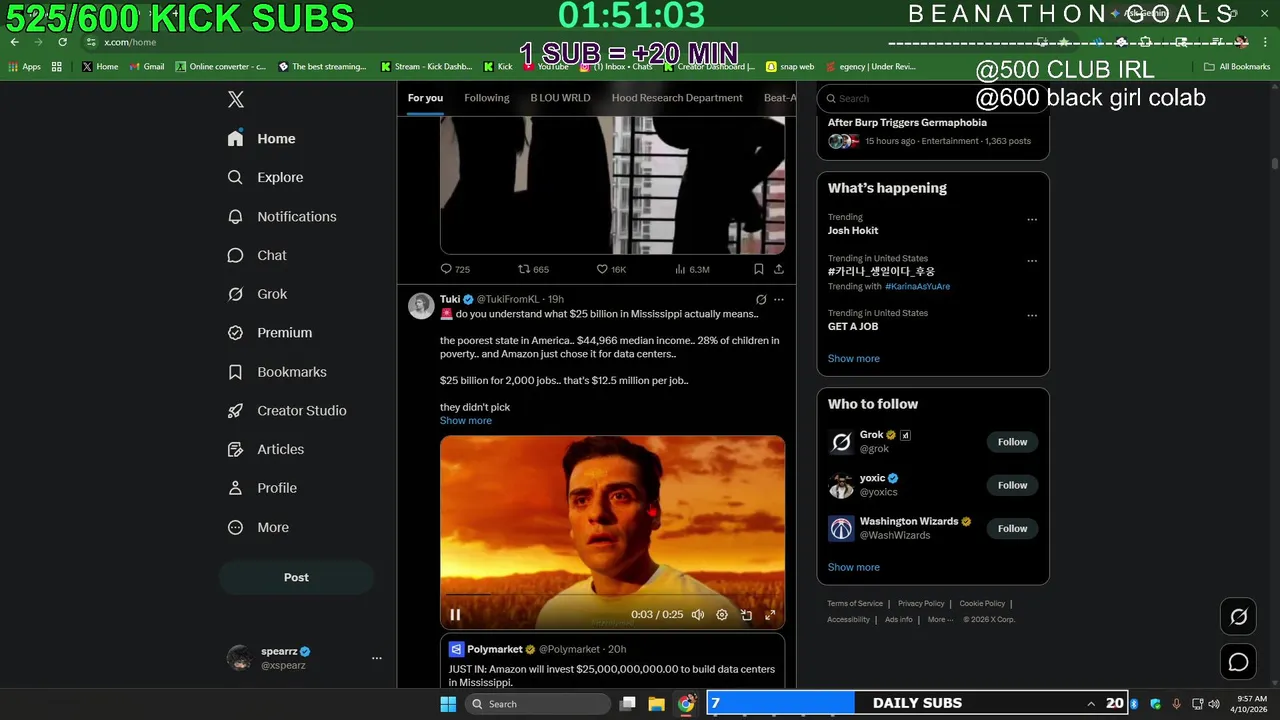Open more options for GET A JOB trend

(1032, 316)
